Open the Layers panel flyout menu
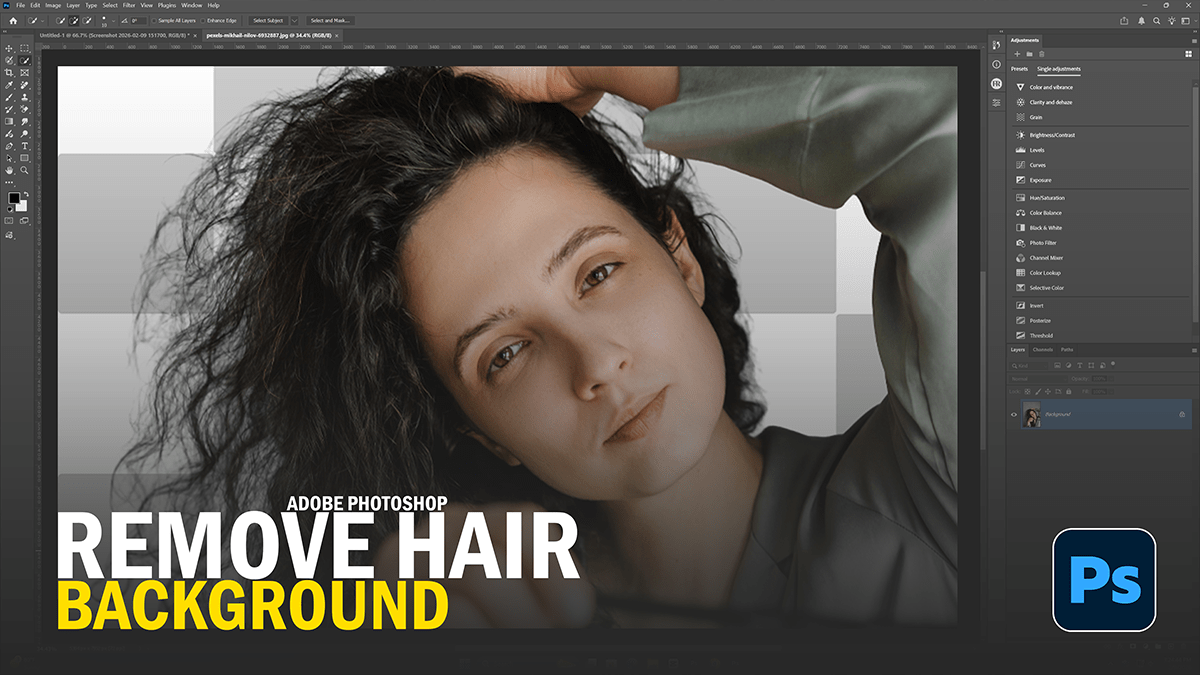This screenshot has width=1200, height=675. coord(1194,350)
